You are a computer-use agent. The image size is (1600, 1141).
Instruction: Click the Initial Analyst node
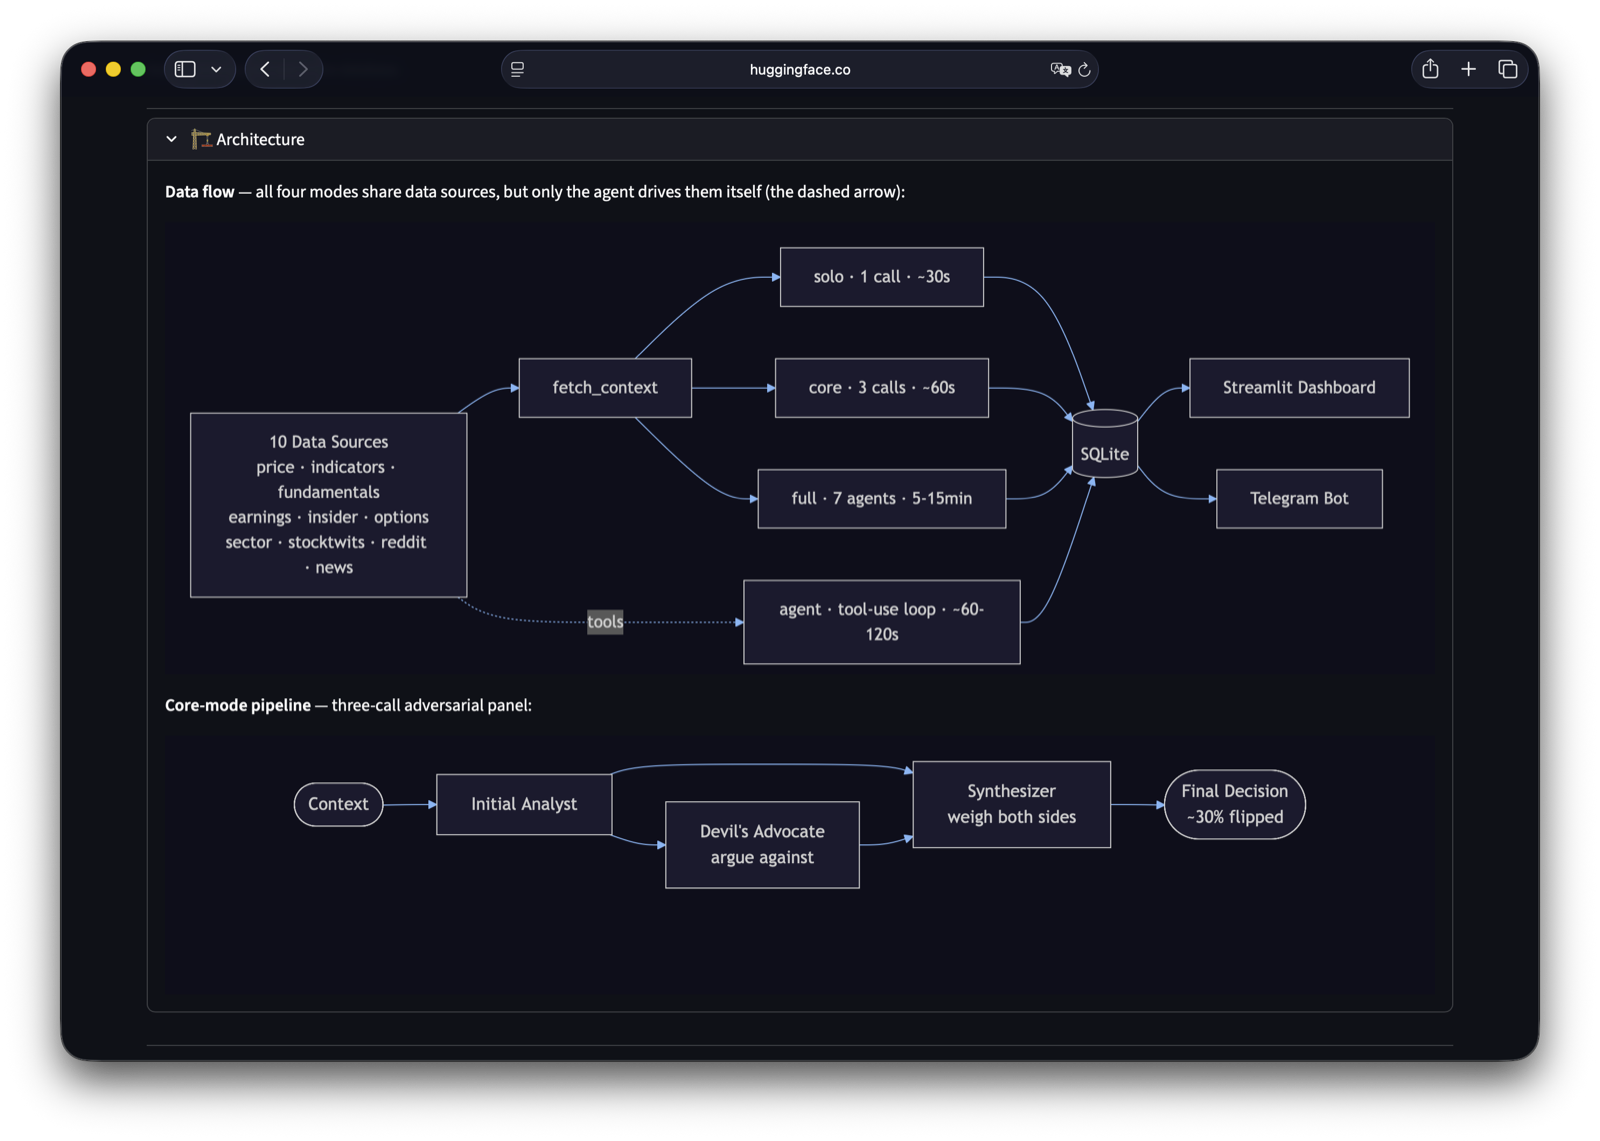[524, 804]
